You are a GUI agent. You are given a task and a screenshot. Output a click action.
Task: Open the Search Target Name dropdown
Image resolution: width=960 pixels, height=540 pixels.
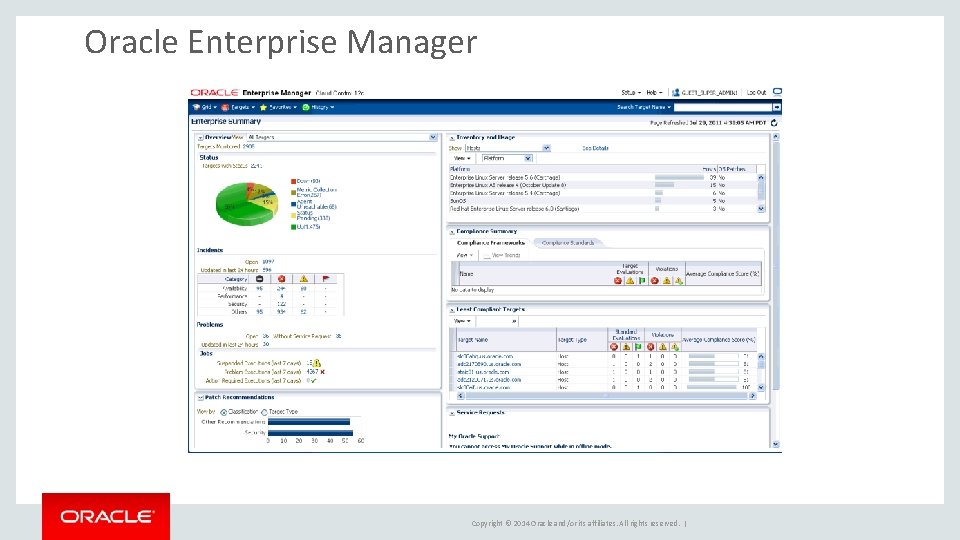tap(644, 107)
